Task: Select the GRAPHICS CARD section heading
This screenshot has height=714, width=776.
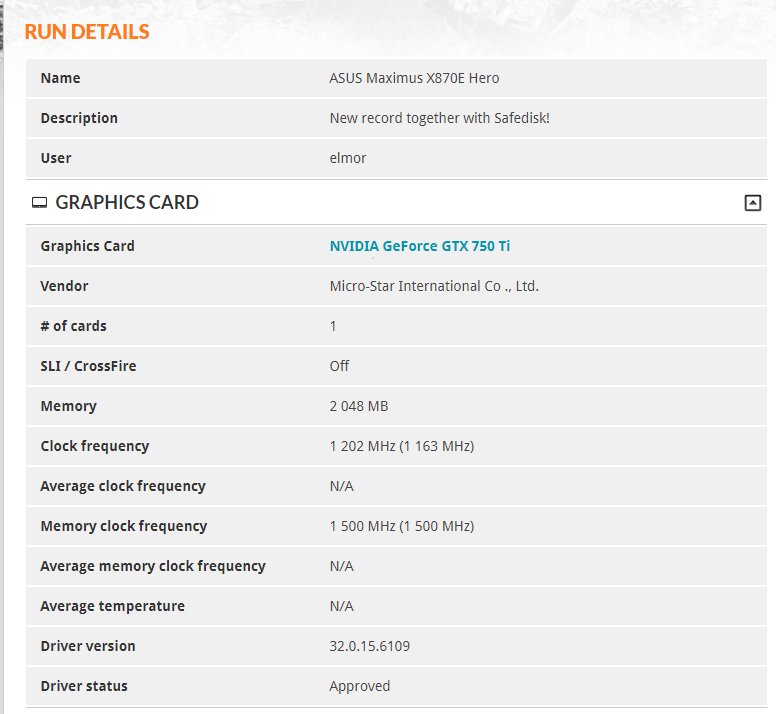Action: 127,202
